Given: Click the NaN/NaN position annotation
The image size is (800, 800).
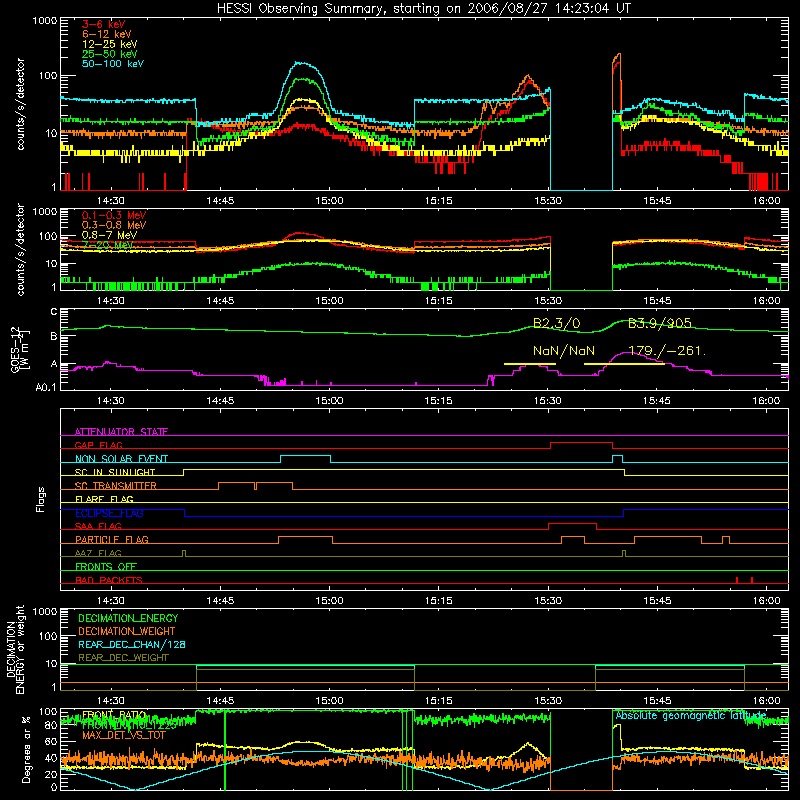Looking at the screenshot, I should [x=563, y=351].
